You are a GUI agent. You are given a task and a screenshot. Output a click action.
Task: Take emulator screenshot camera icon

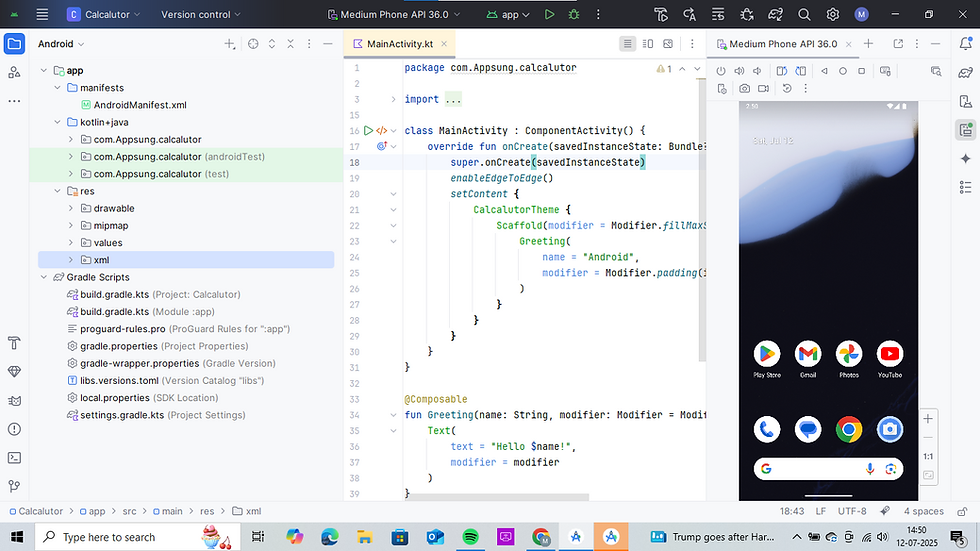[x=744, y=89]
